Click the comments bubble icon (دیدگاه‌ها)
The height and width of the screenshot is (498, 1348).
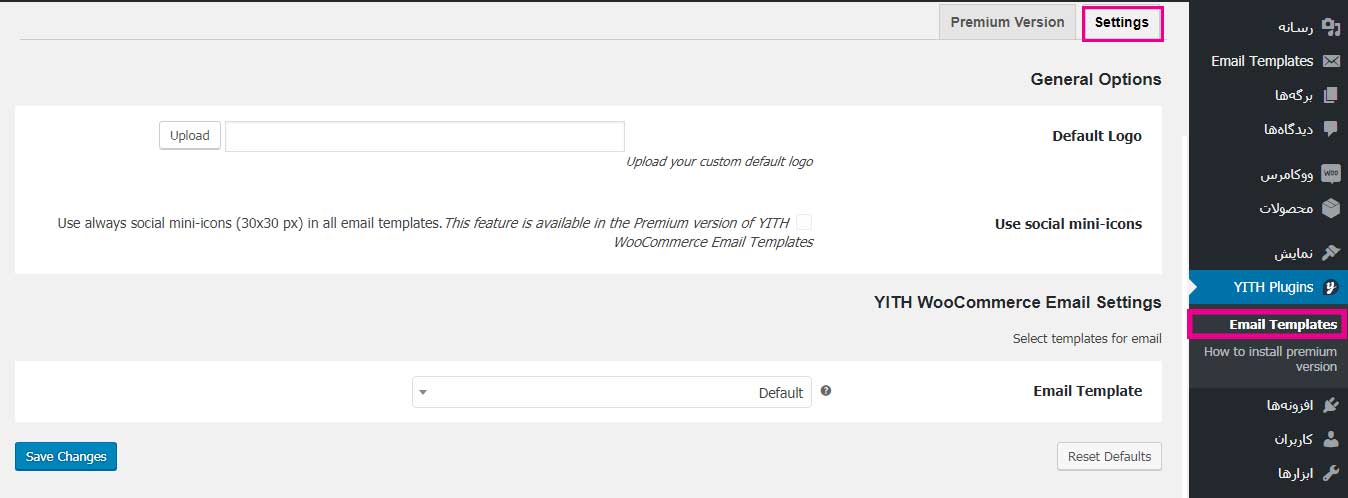coord(1330,129)
